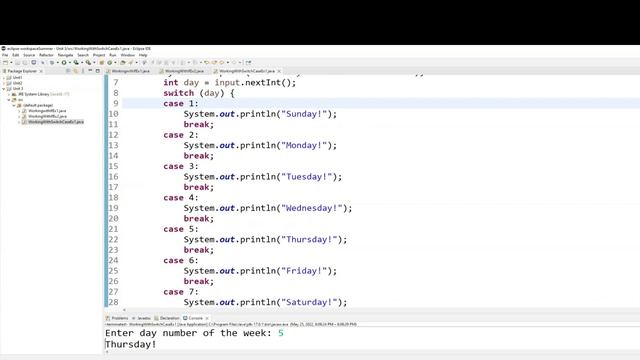Click the Open Type toolbar icon

[122, 62]
